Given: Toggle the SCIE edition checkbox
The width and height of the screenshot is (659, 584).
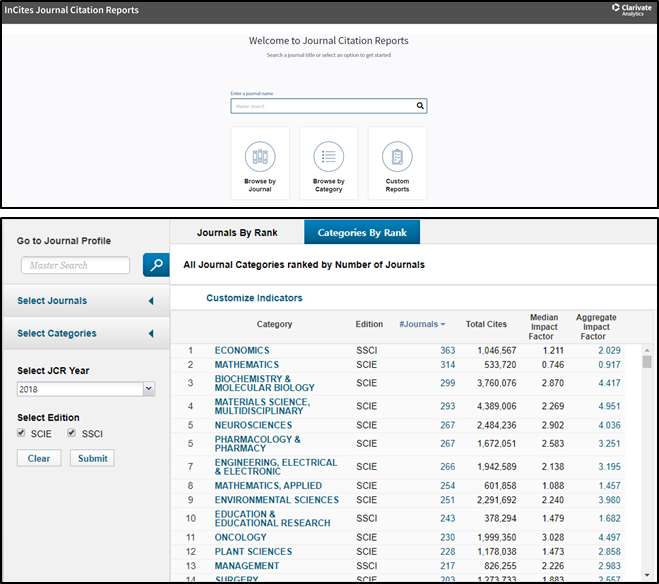Looking at the screenshot, I should tap(21, 433).
